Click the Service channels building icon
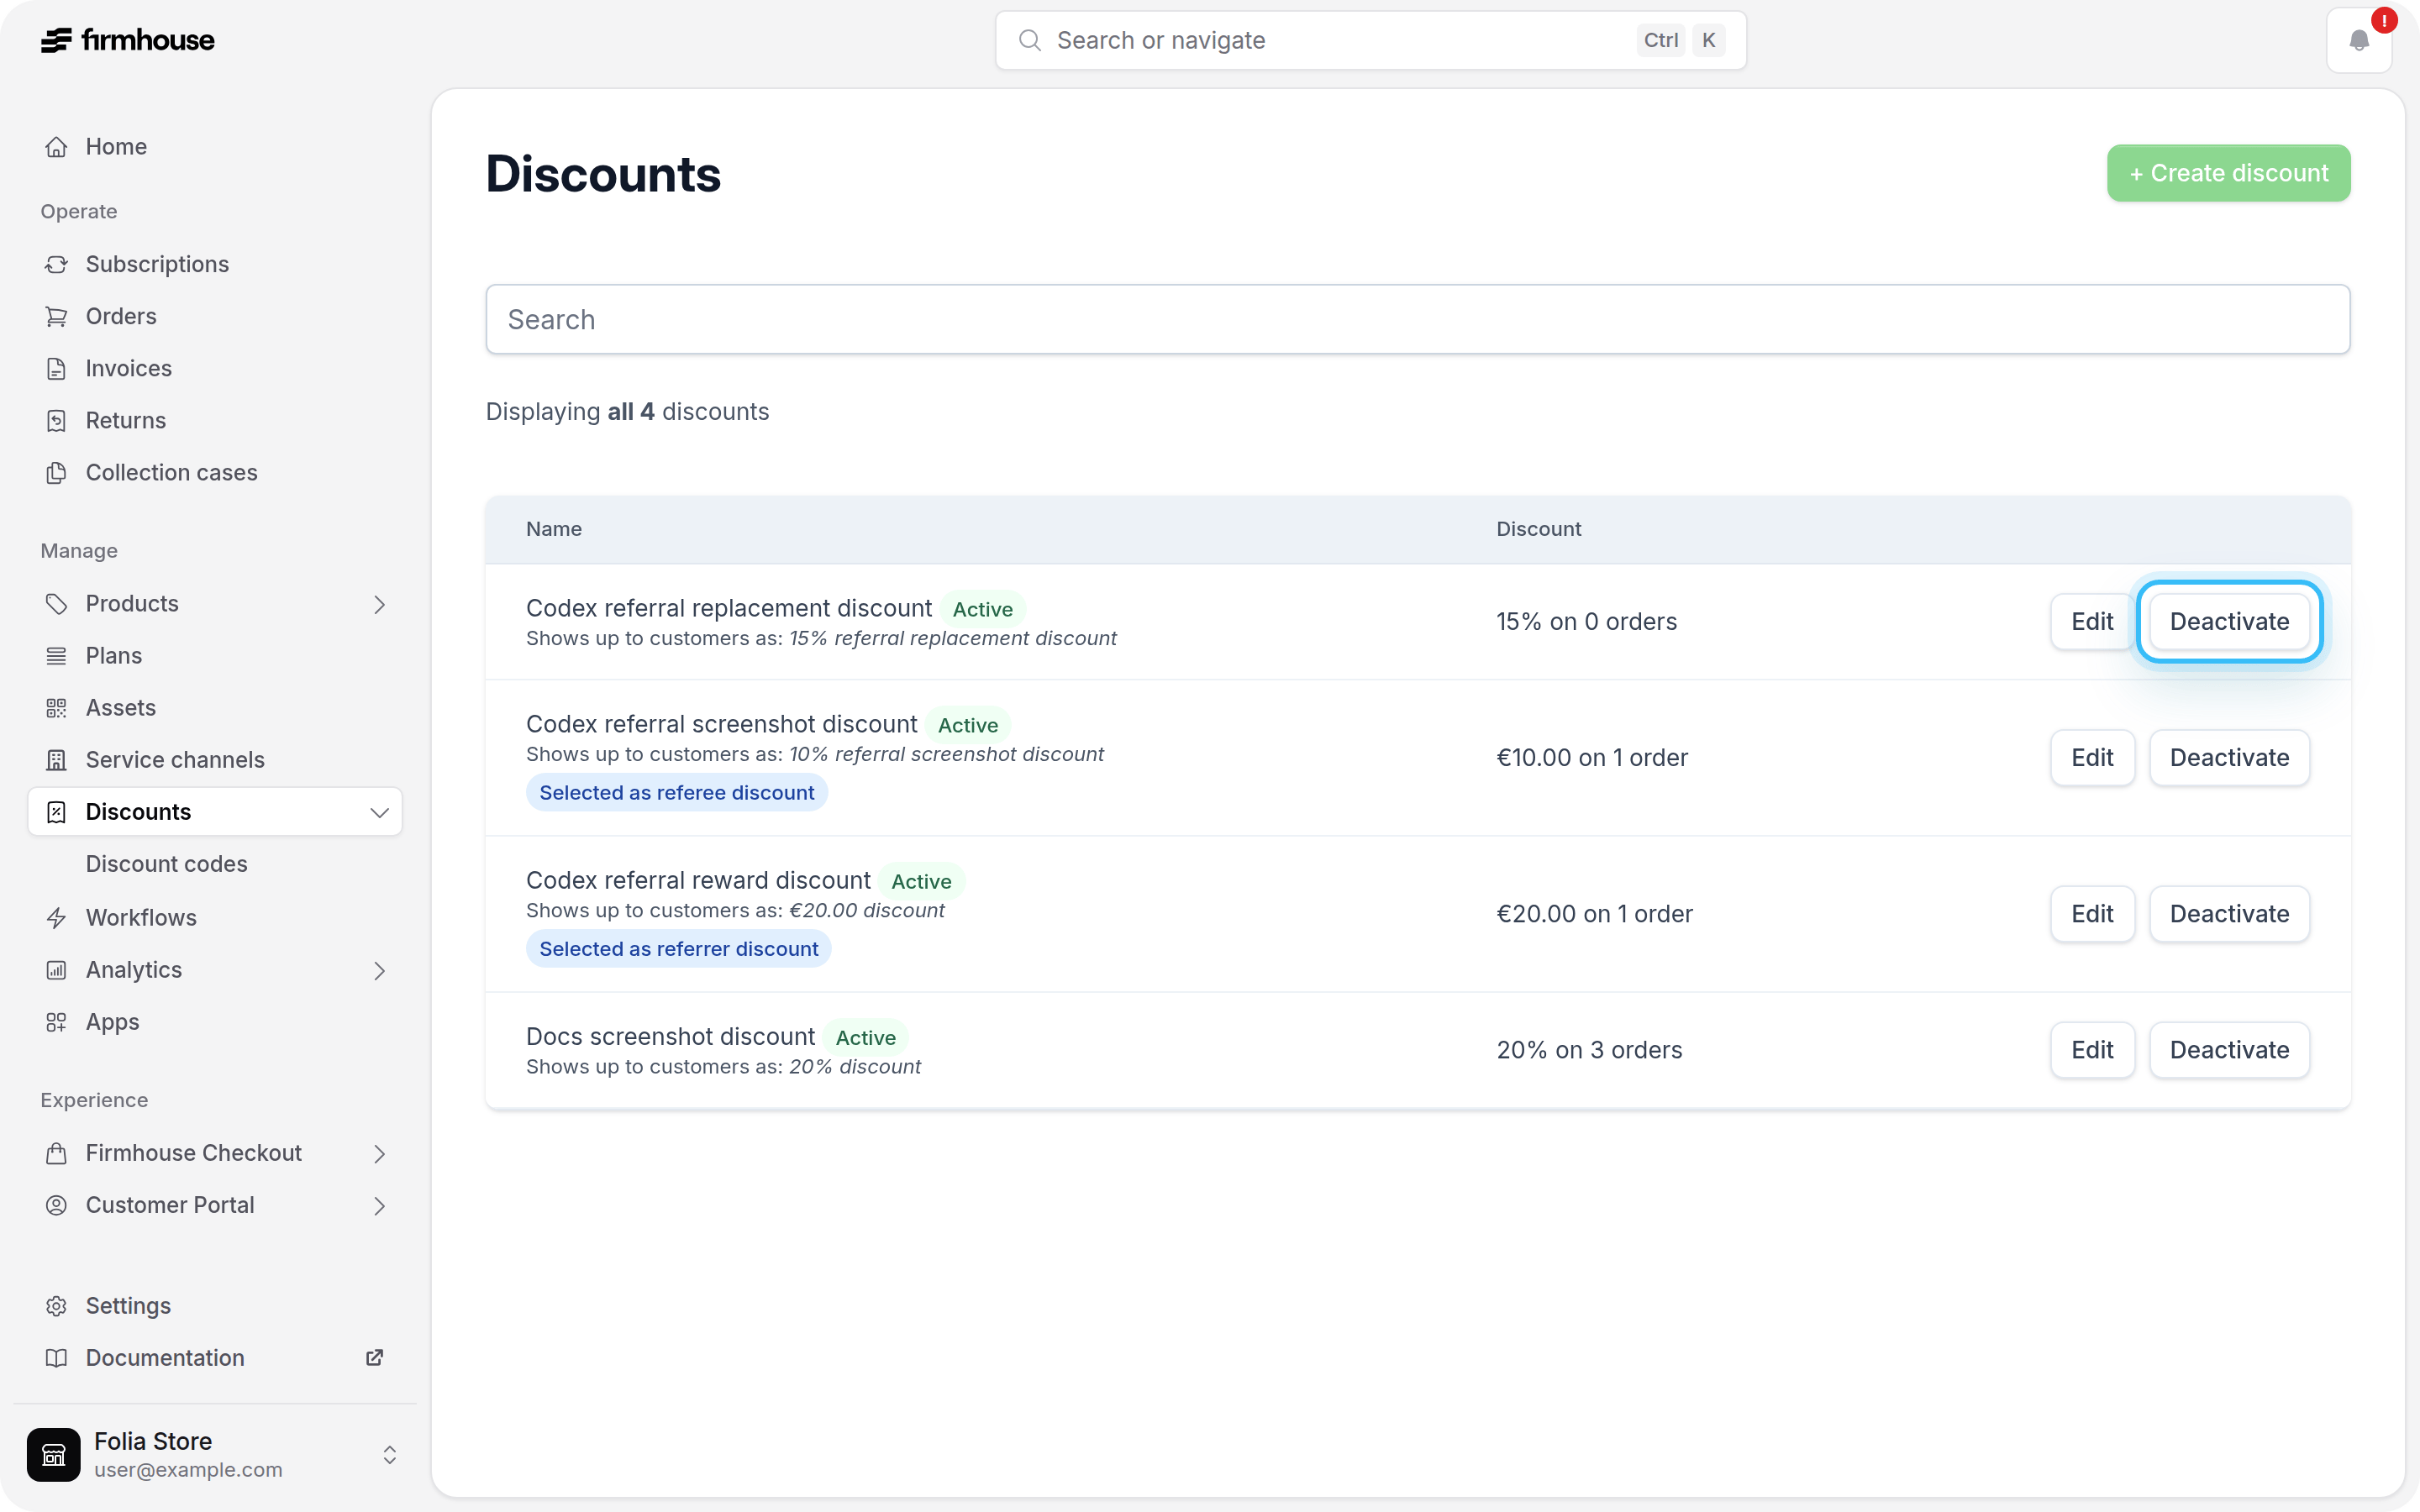 pos(56,760)
